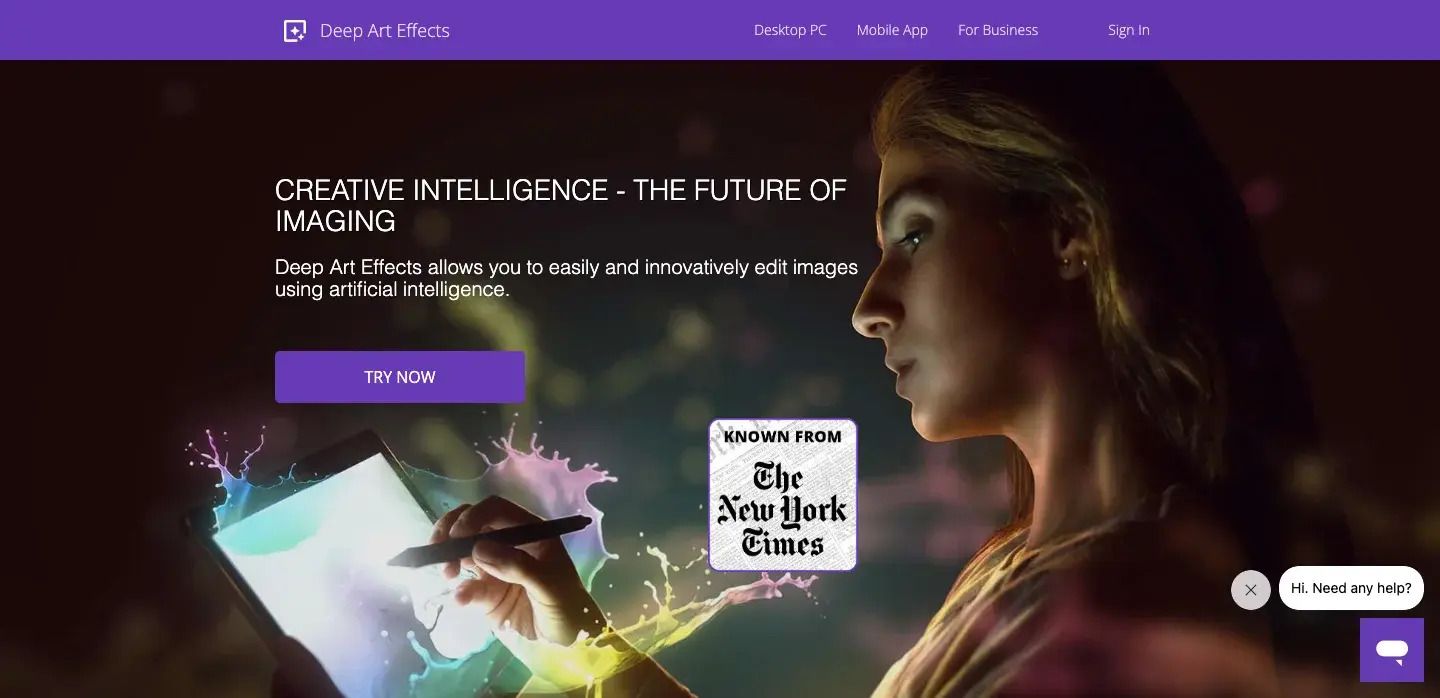The image size is (1440, 698).
Task: Go to the For Business page
Action: [x=998, y=30]
